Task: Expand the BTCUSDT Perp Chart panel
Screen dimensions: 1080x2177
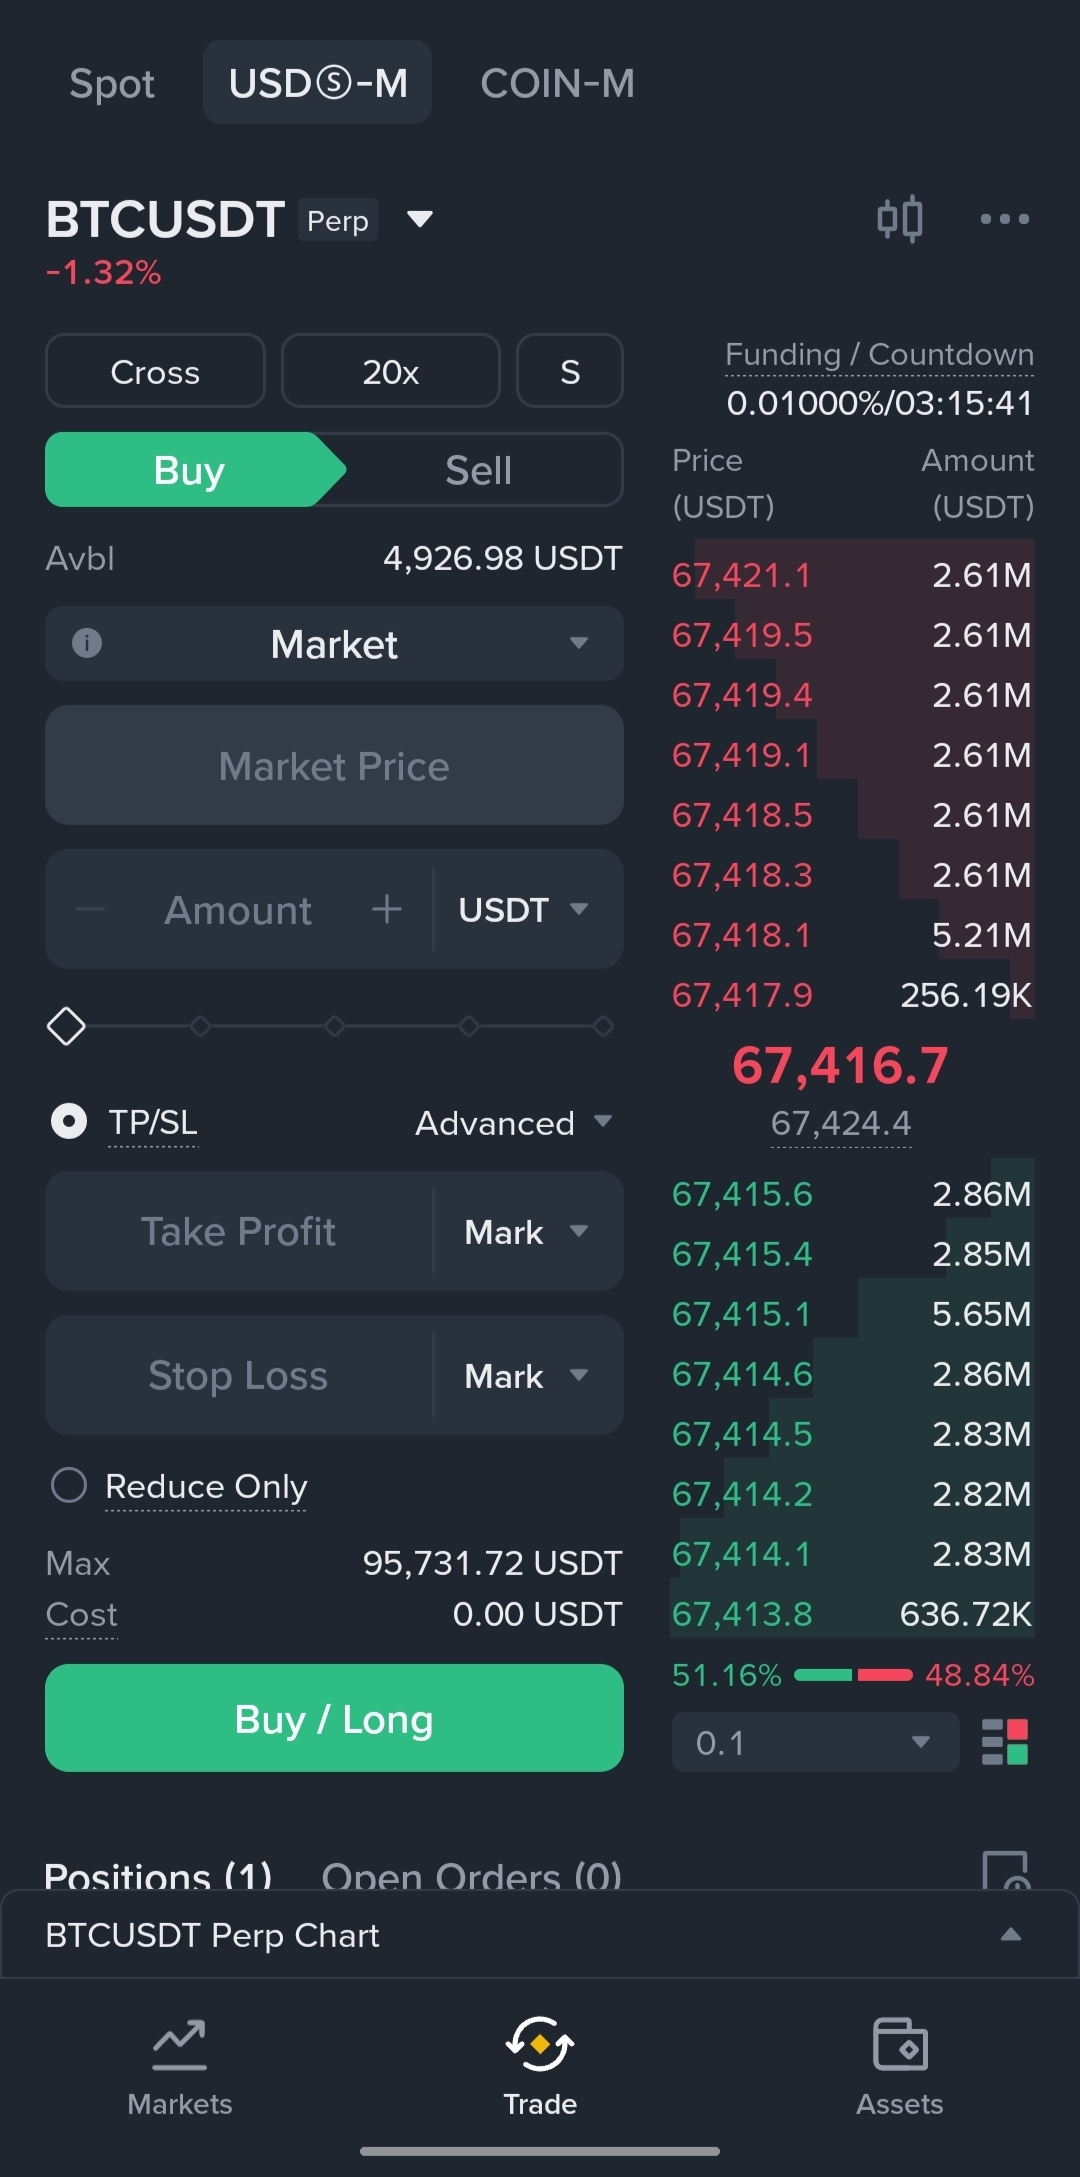Action: (1010, 1935)
